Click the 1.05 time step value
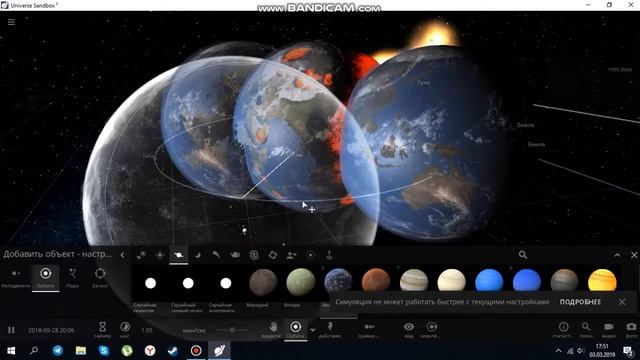The width and height of the screenshot is (640, 360). click(147, 330)
